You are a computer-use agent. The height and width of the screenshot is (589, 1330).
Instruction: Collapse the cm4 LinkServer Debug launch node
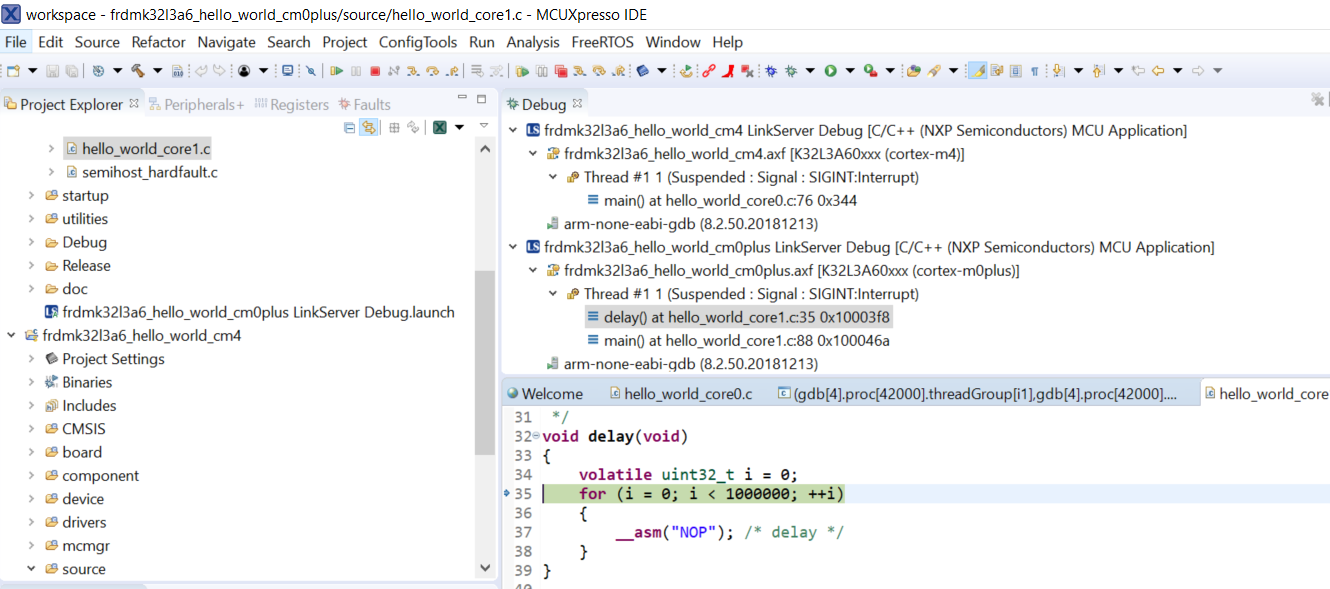(514, 131)
